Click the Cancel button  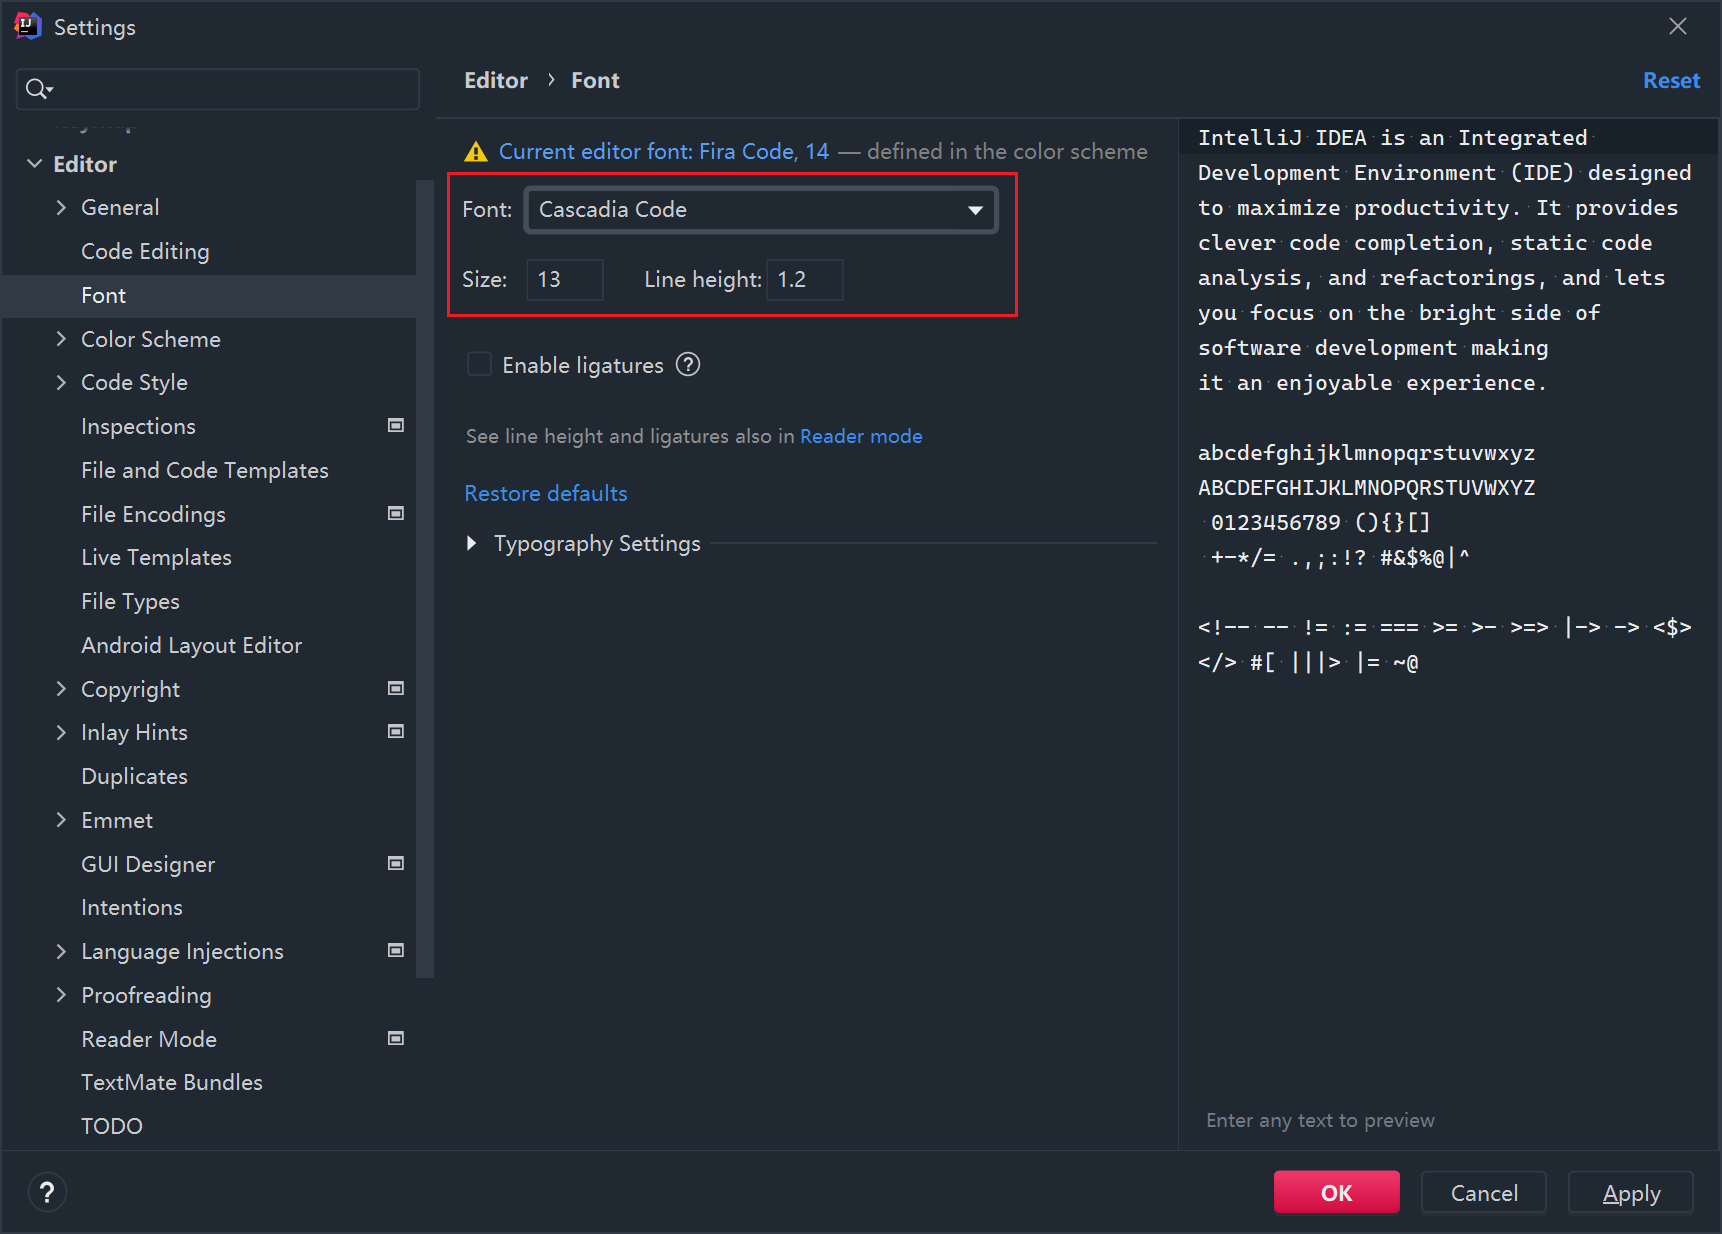[x=1484, y=1192]
